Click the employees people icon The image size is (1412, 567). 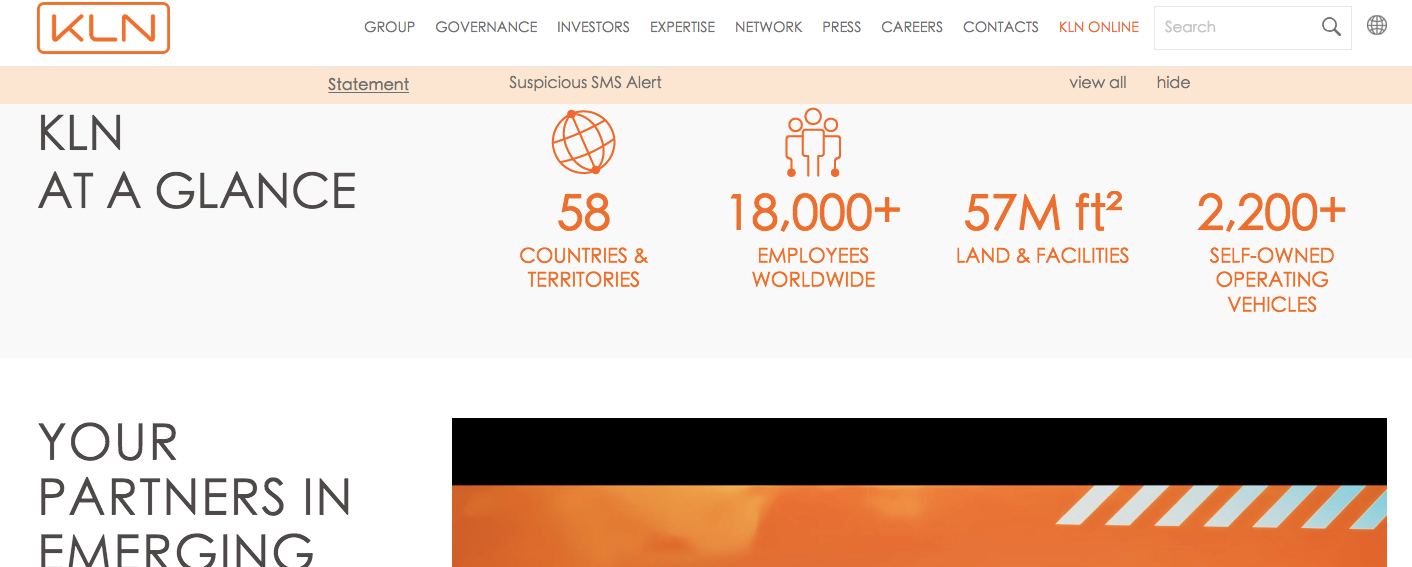(x=813, y=142)
